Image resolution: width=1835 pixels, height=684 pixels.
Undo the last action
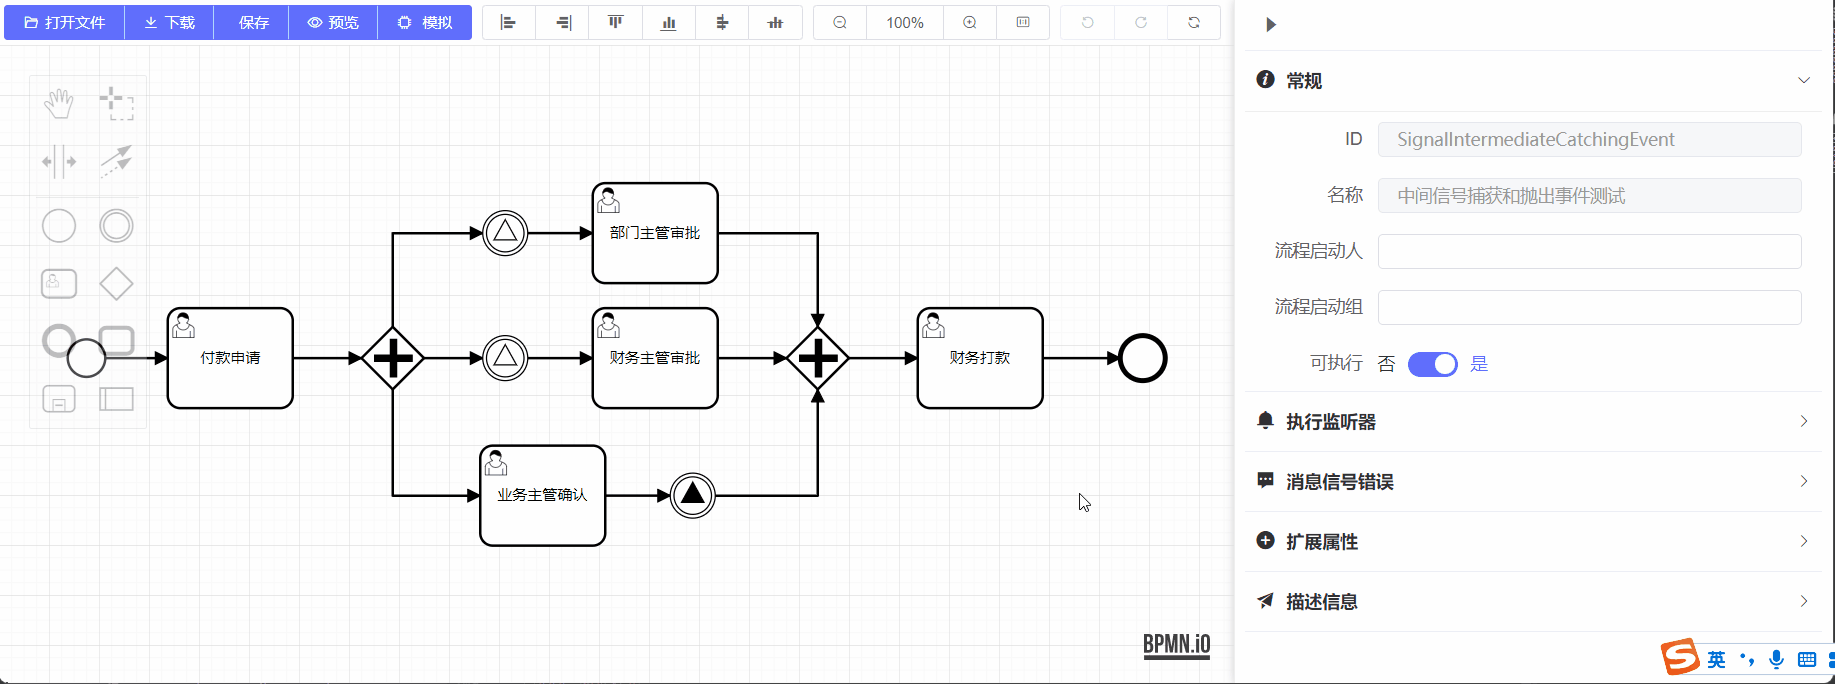tap(1088, 22)
